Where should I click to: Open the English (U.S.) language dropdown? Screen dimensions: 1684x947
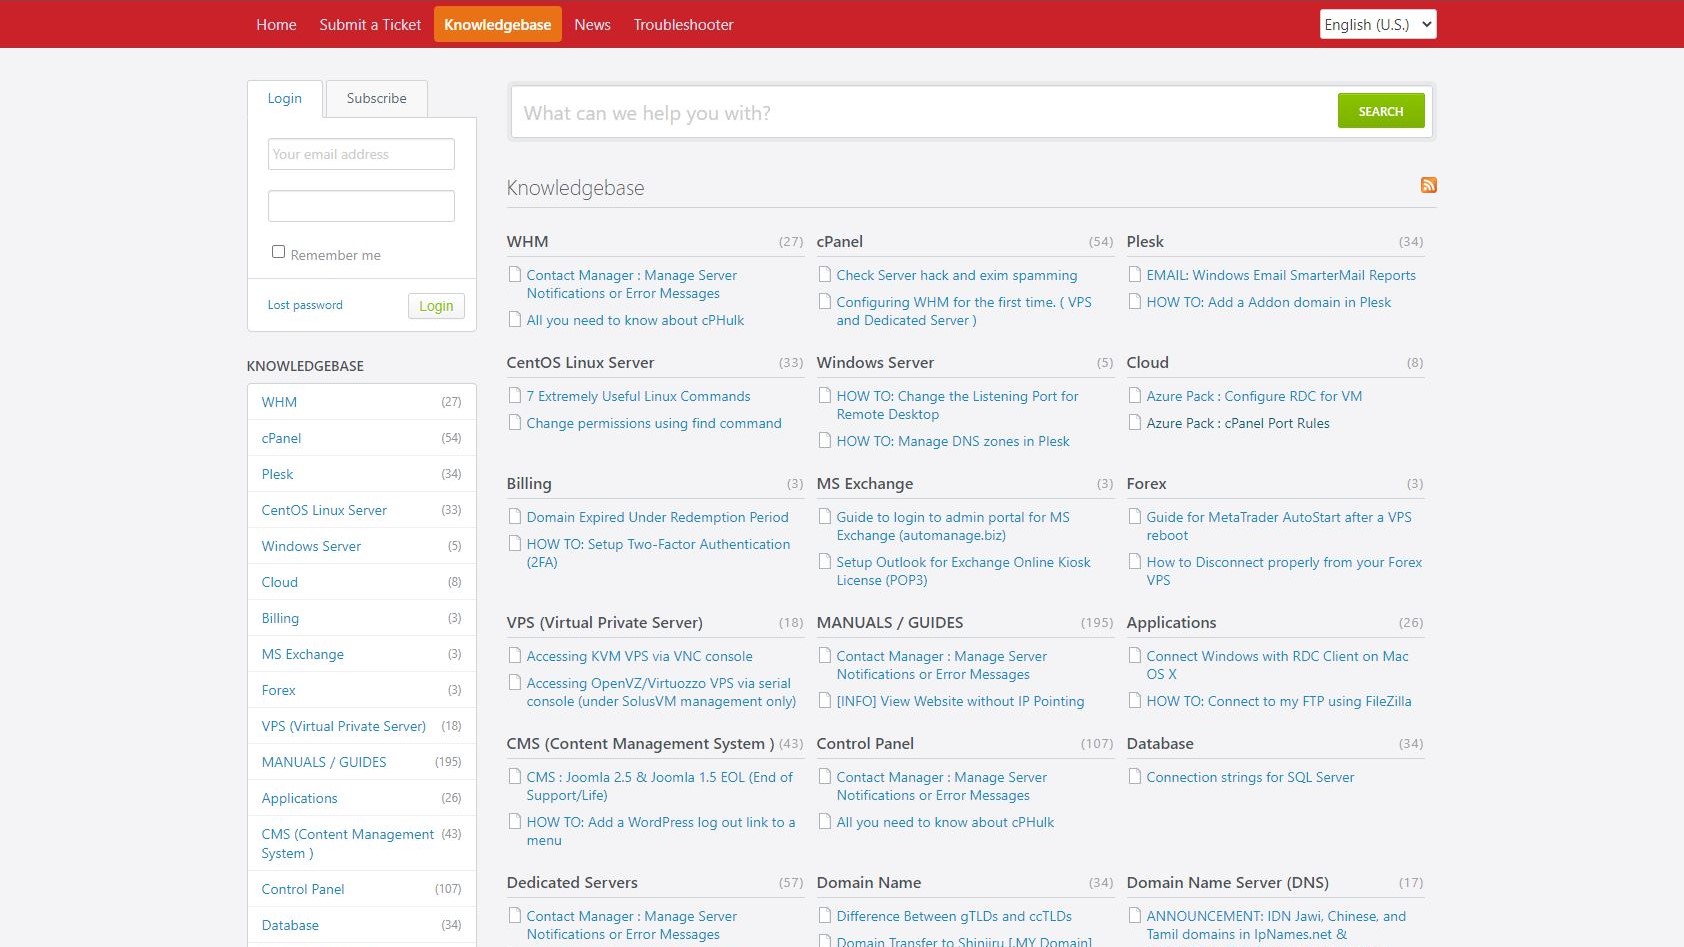tap(1378, 24)
